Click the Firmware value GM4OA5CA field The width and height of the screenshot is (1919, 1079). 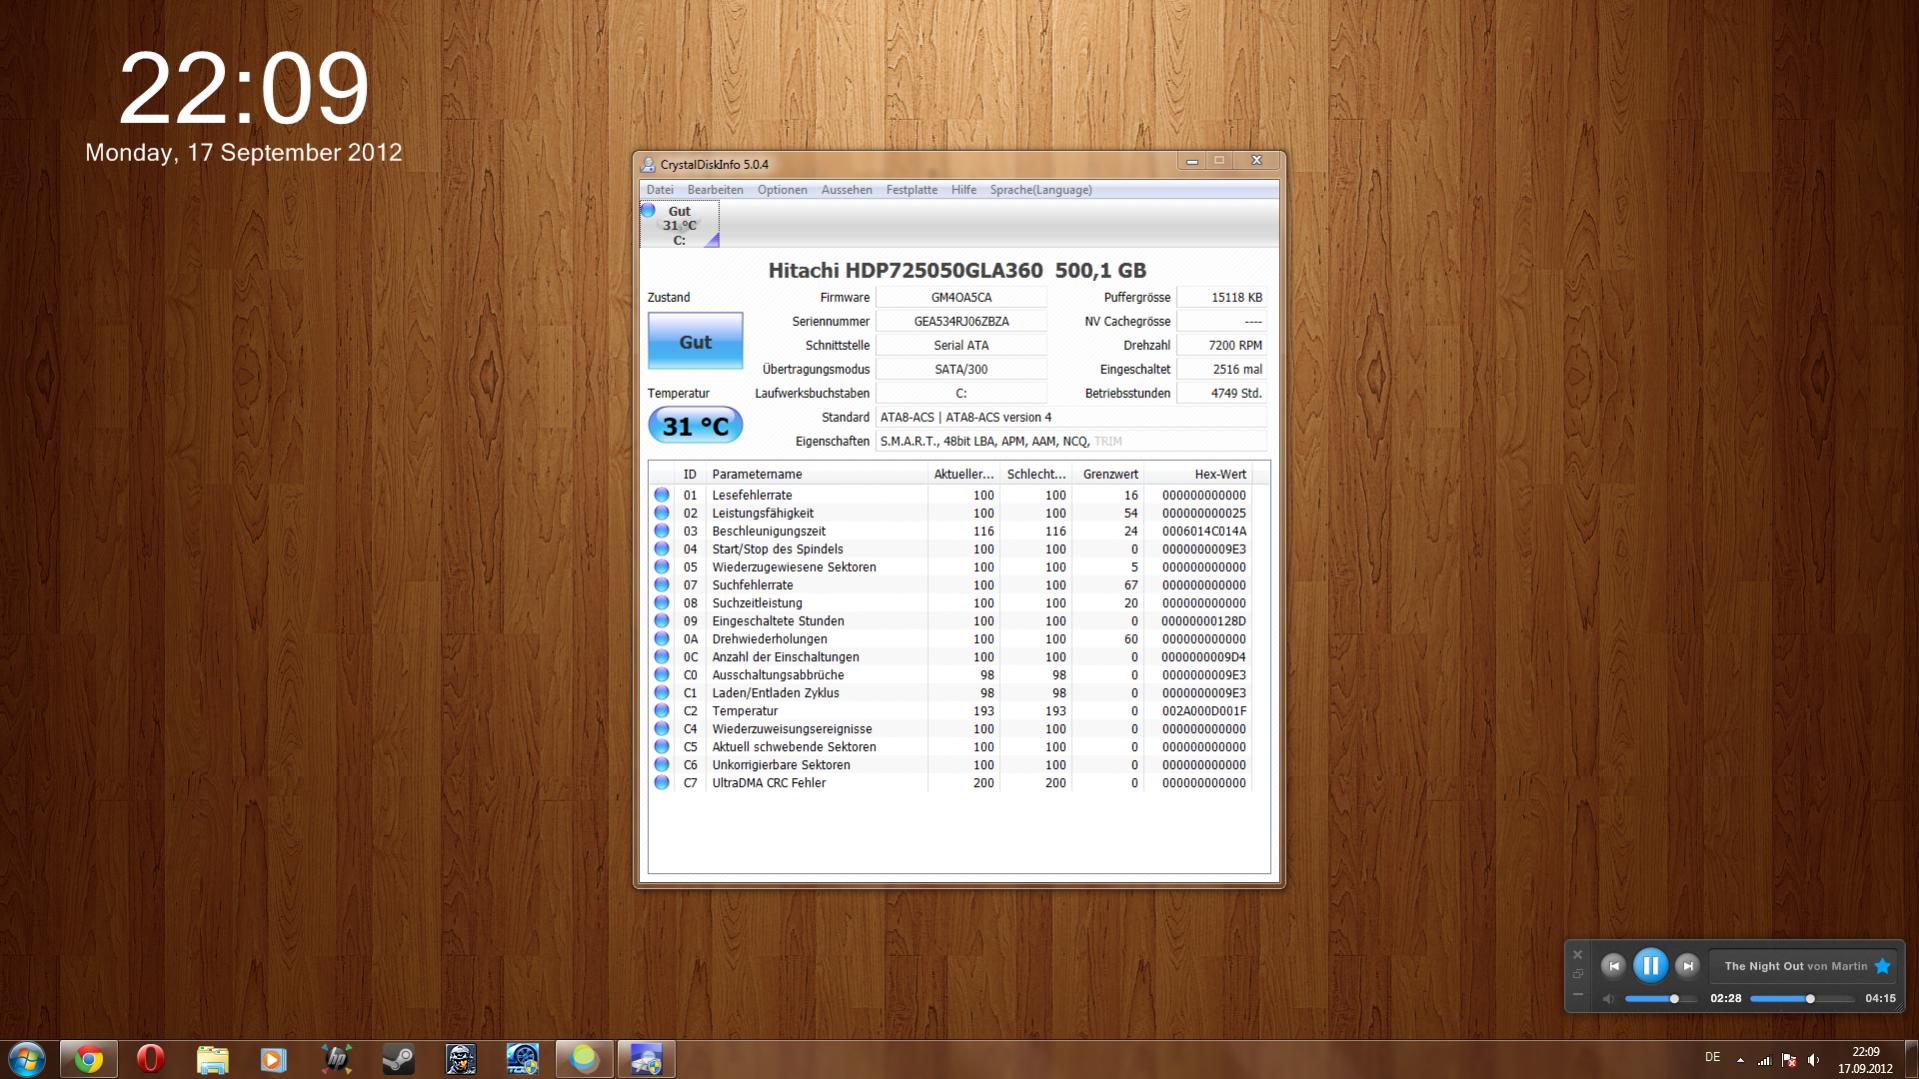tap(961, 297)
